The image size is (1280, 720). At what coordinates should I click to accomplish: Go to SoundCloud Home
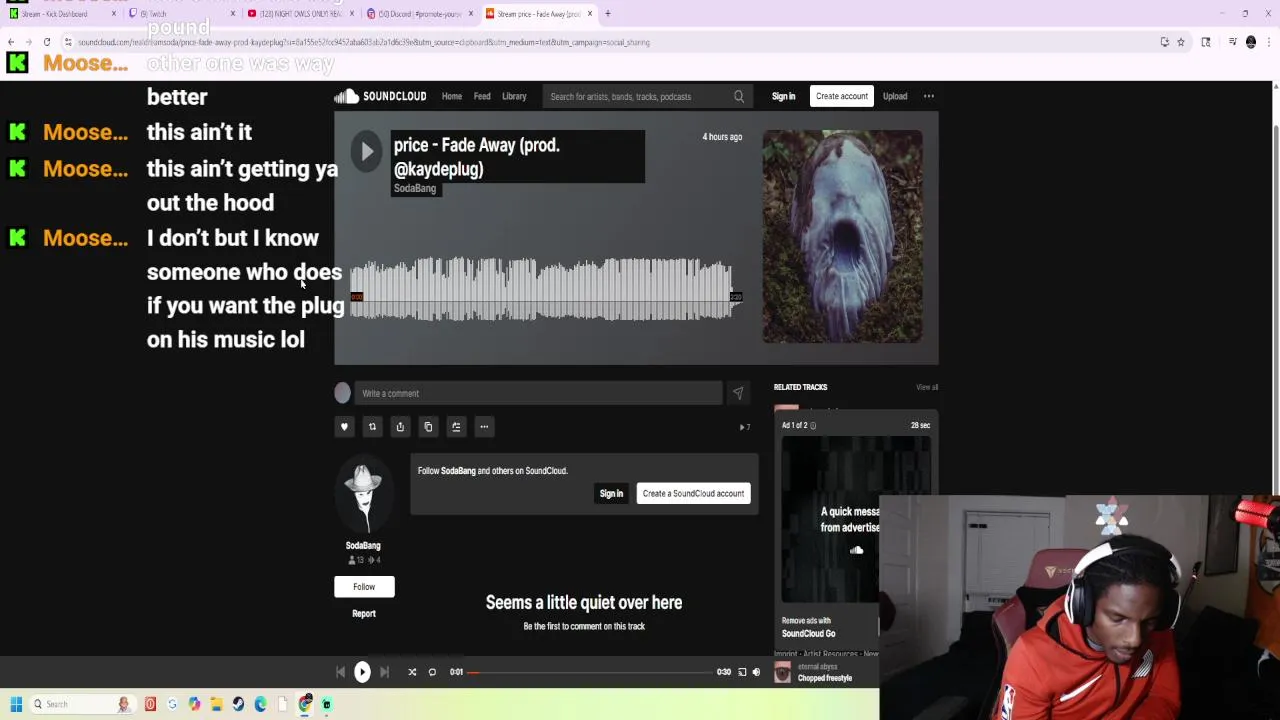click(452, 96)
